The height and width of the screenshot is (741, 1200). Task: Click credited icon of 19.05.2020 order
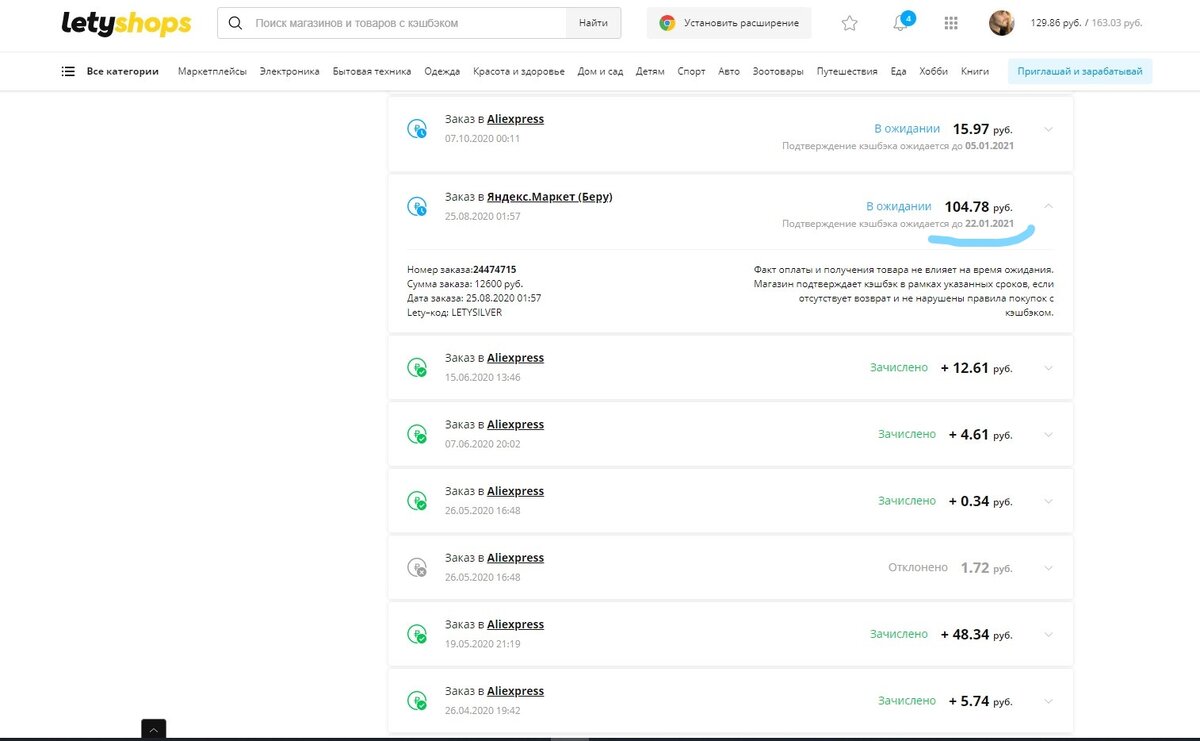click(417, 634)
